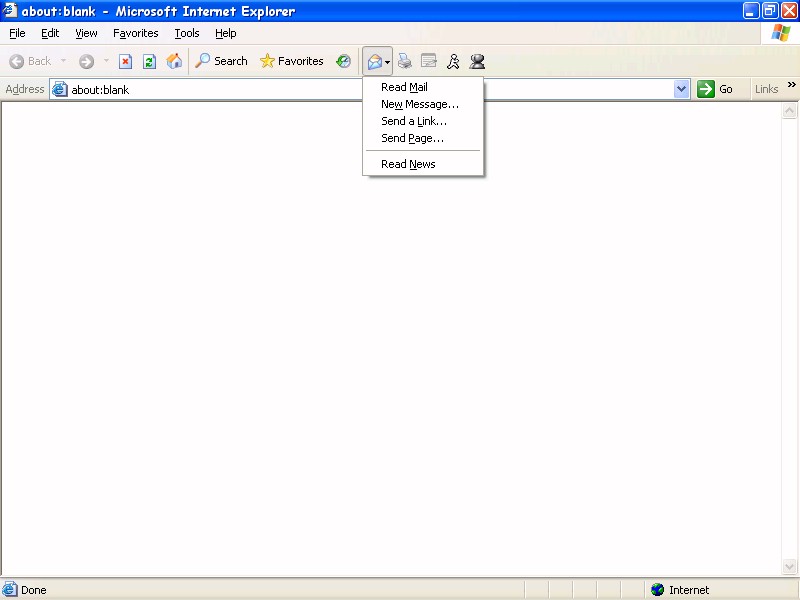Click the Done status text

[x=34, y=590]
